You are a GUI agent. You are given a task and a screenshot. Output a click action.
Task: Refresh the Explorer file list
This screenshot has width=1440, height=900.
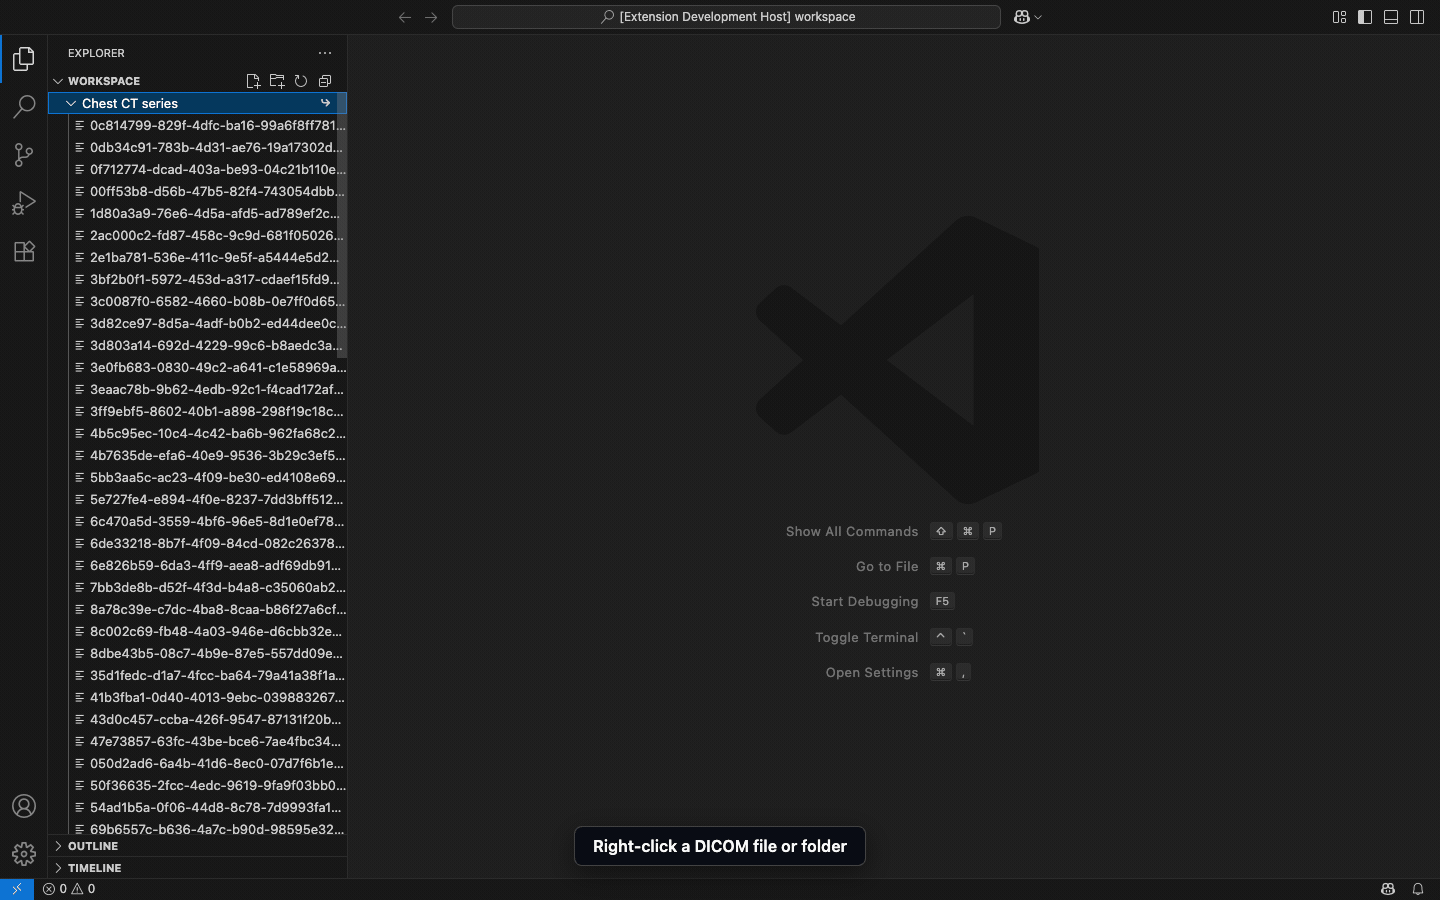tap(301, 81)
